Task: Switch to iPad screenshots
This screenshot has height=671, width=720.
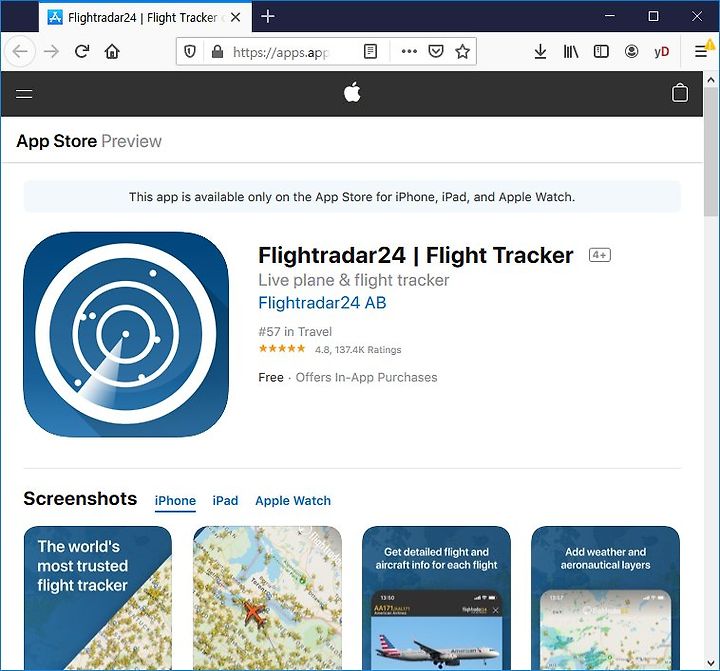Action: tap(225, 501)
